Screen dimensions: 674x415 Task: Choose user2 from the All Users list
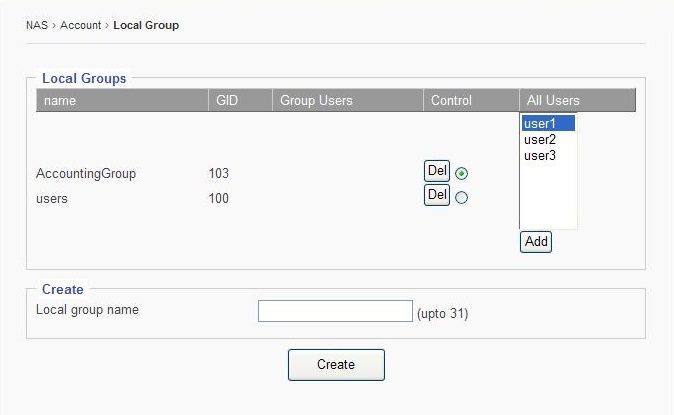tap(540, 140)
